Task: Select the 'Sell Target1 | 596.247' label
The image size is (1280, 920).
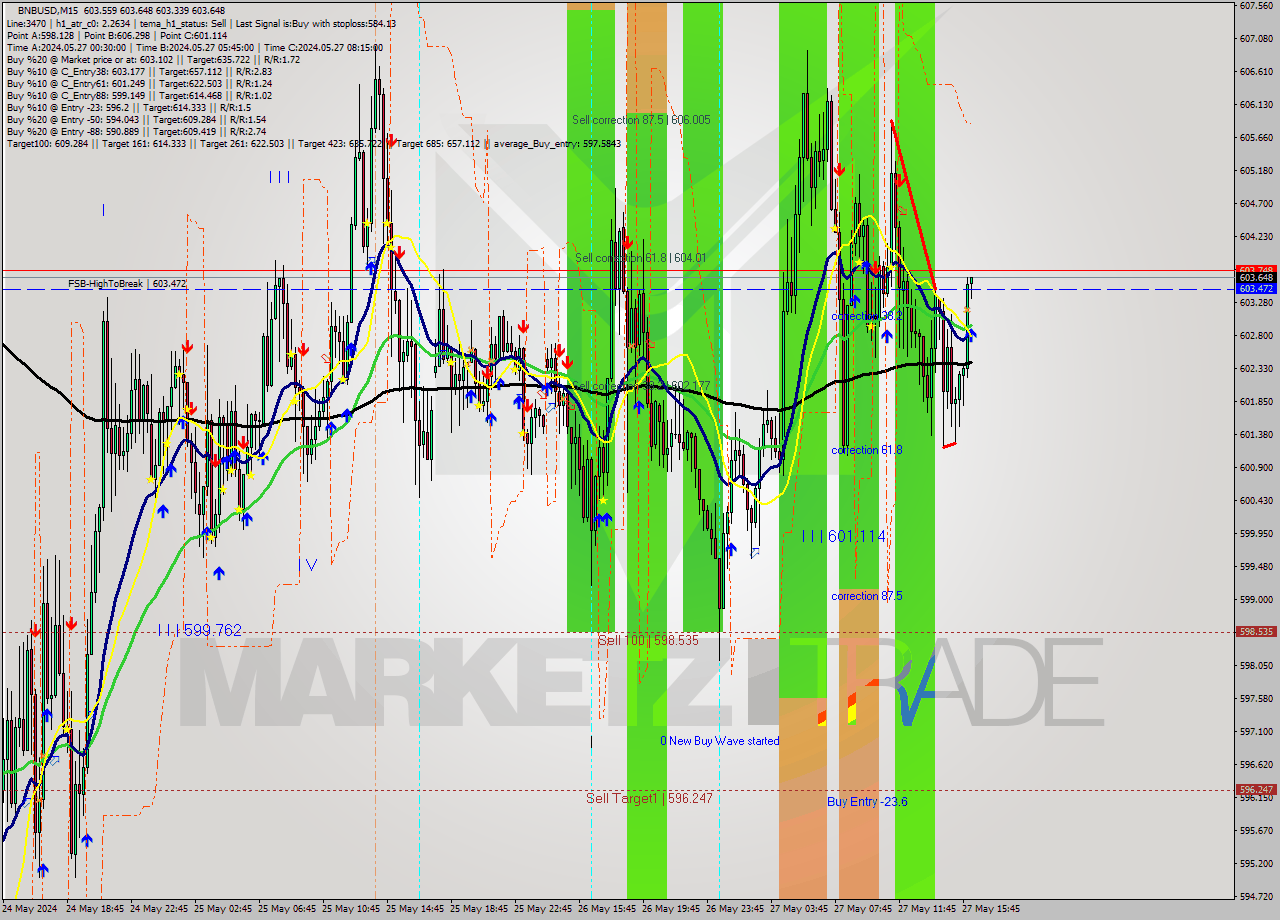Action: (649, 798)
